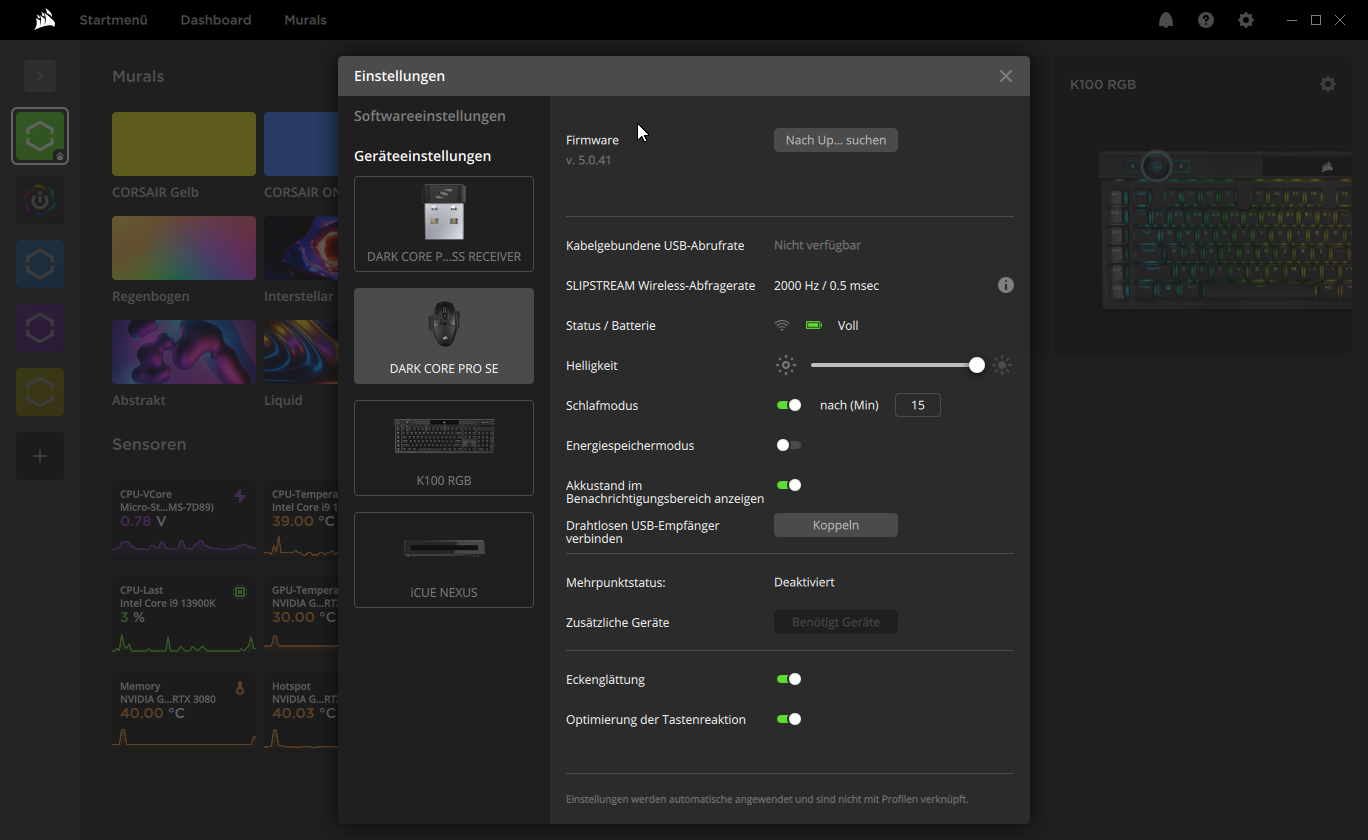This screenshot has height=840, width=1368.
Task: Toggle Eckenglättung switch
Action: 789,679
